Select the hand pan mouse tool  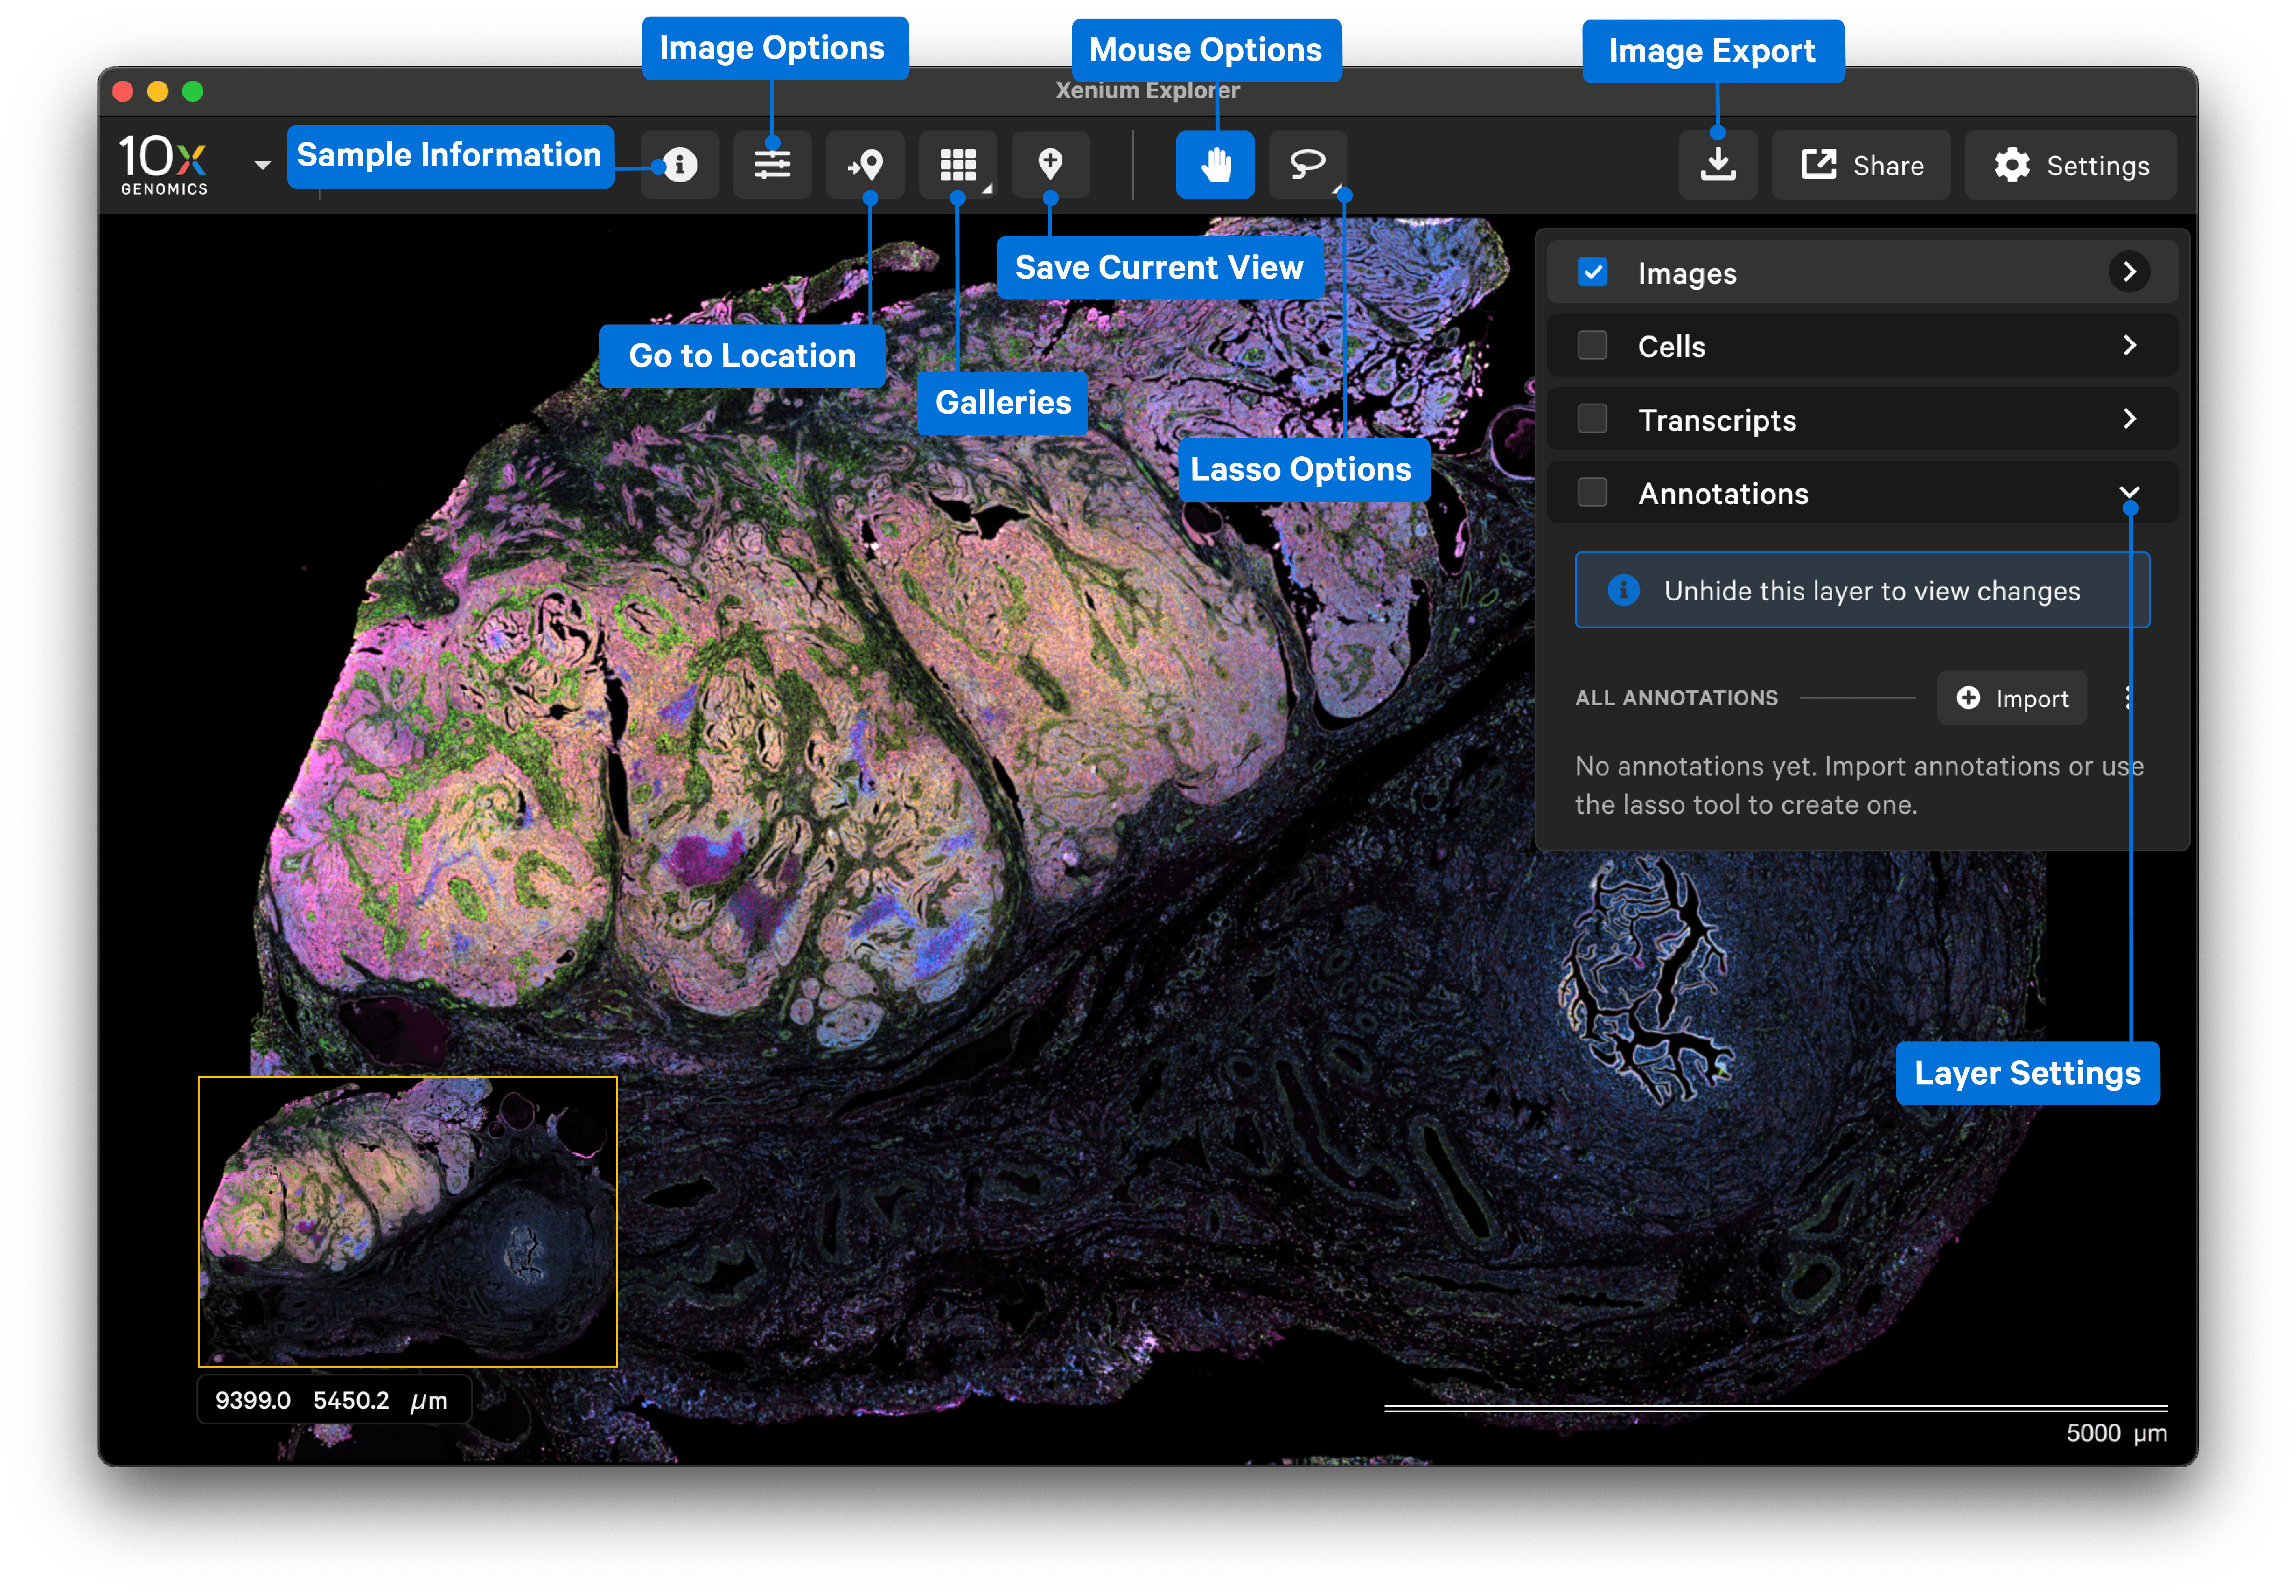coord(1215,165)
